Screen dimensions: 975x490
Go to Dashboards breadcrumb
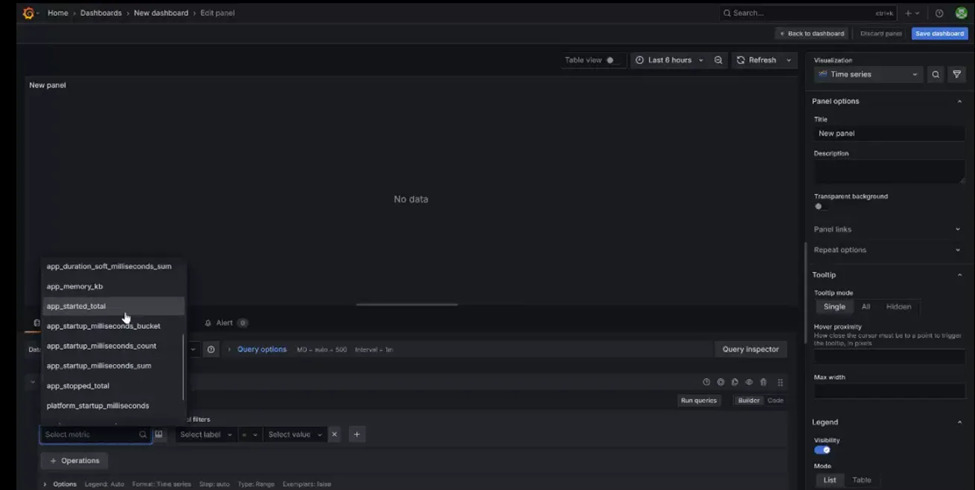coord(101,13)
